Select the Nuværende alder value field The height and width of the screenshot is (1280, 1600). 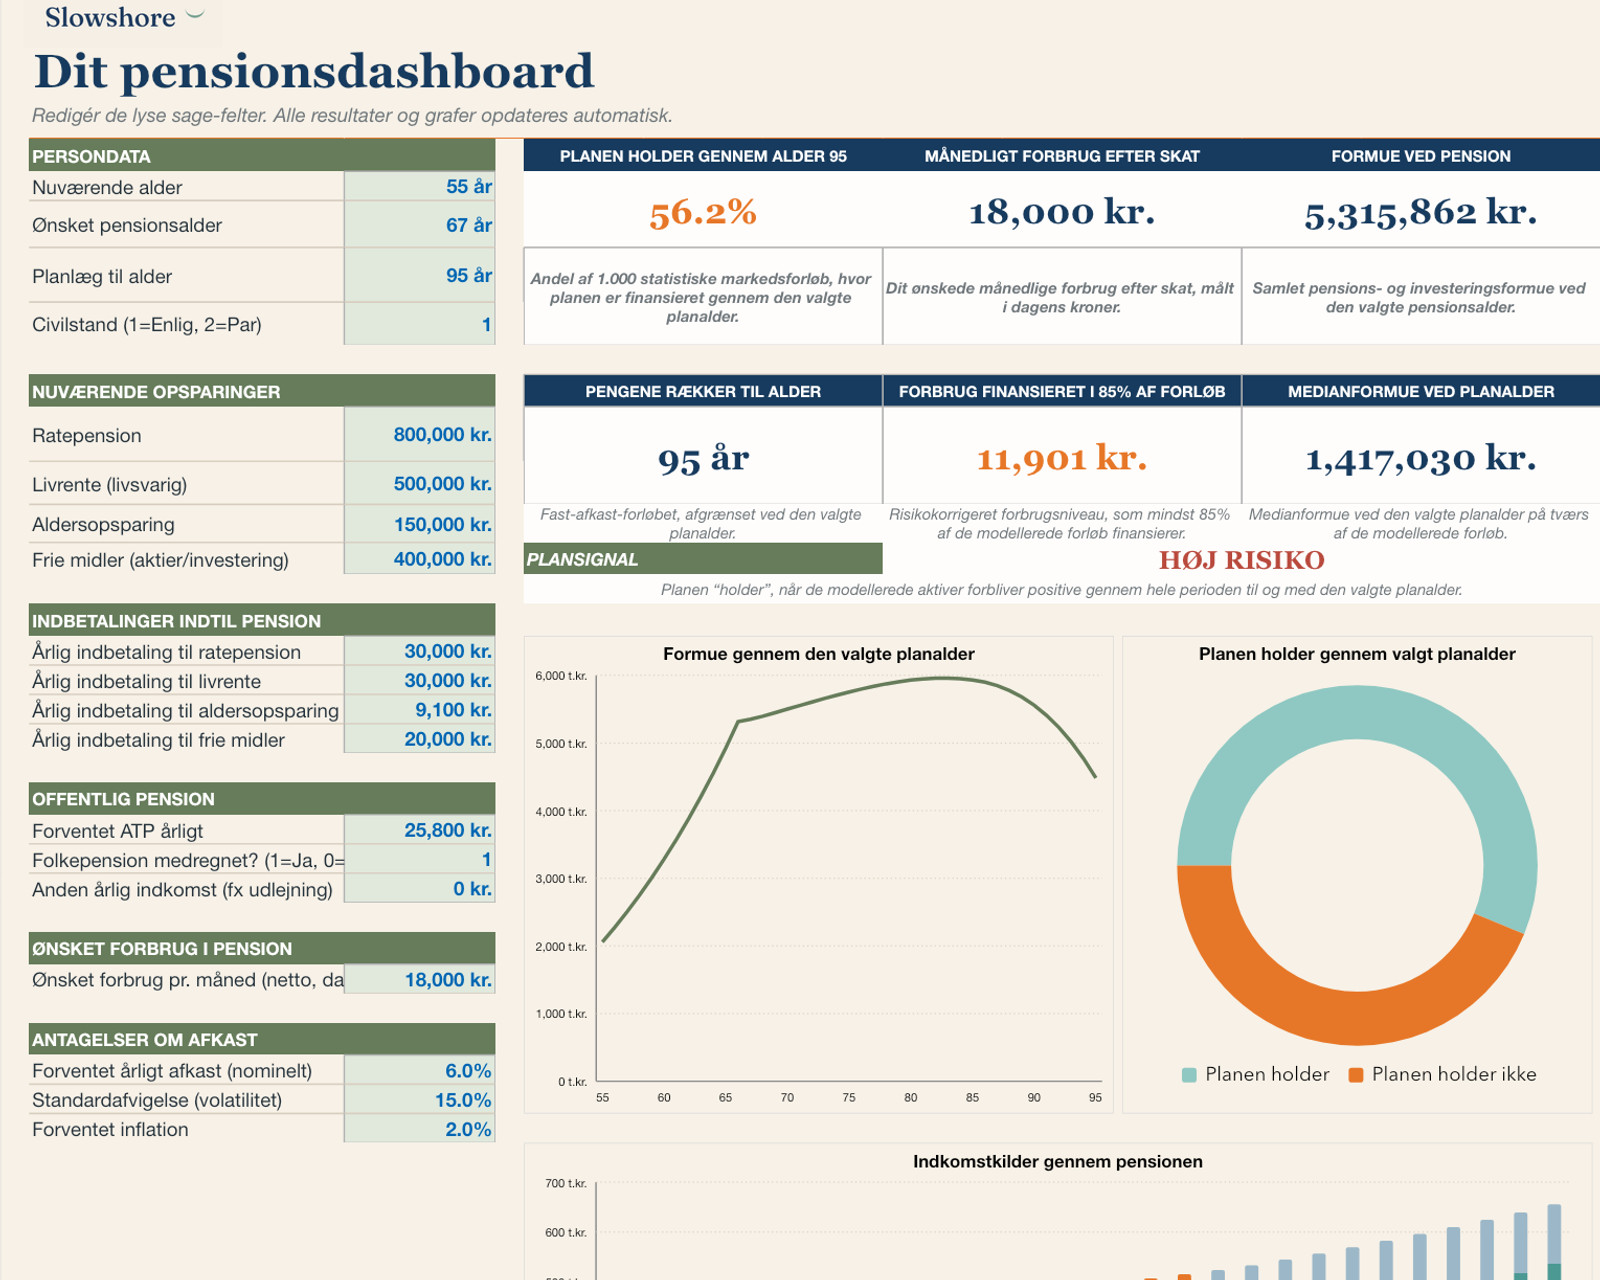pos(420,187)
